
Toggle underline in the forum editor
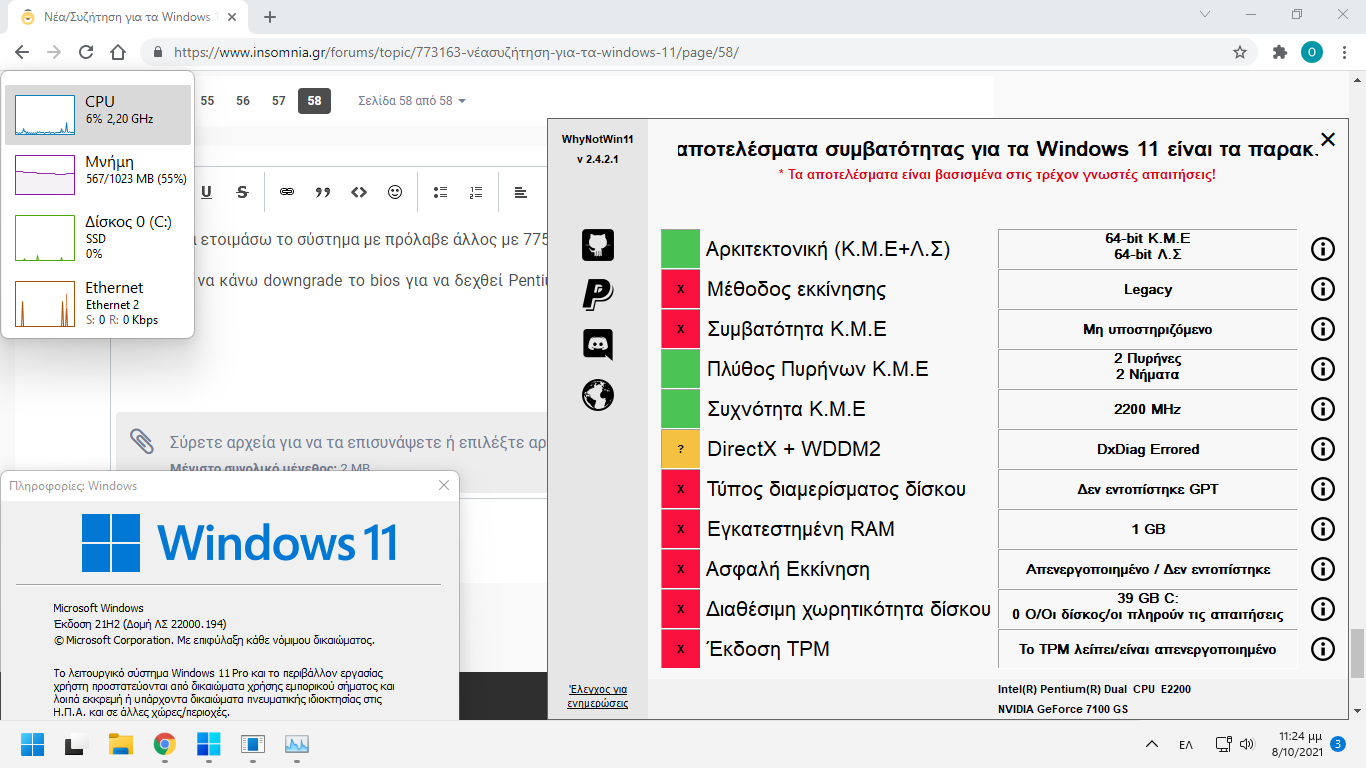(207, 192)
